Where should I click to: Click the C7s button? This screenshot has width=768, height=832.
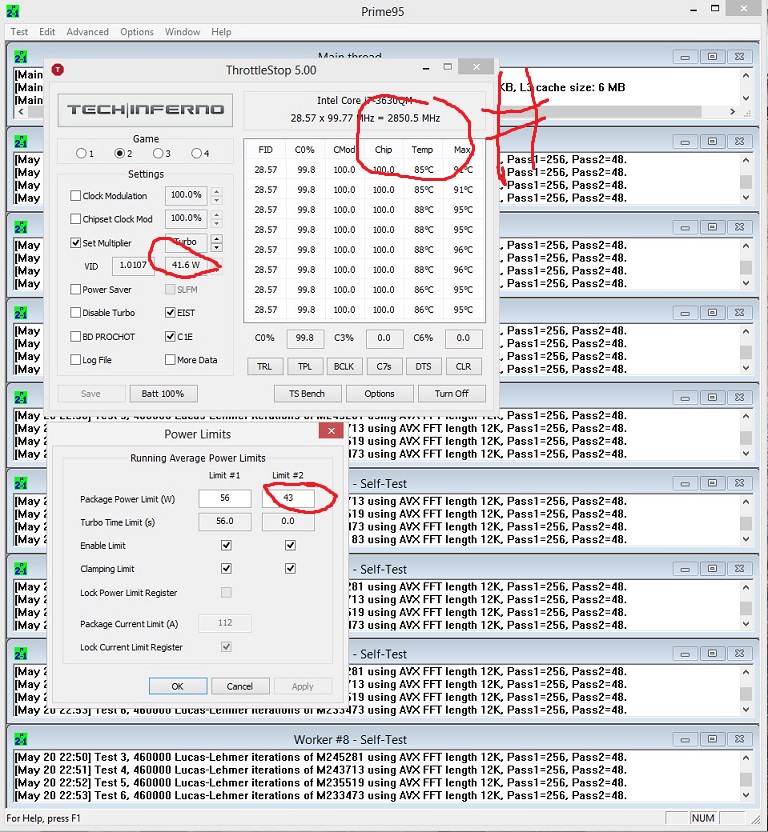384,367
